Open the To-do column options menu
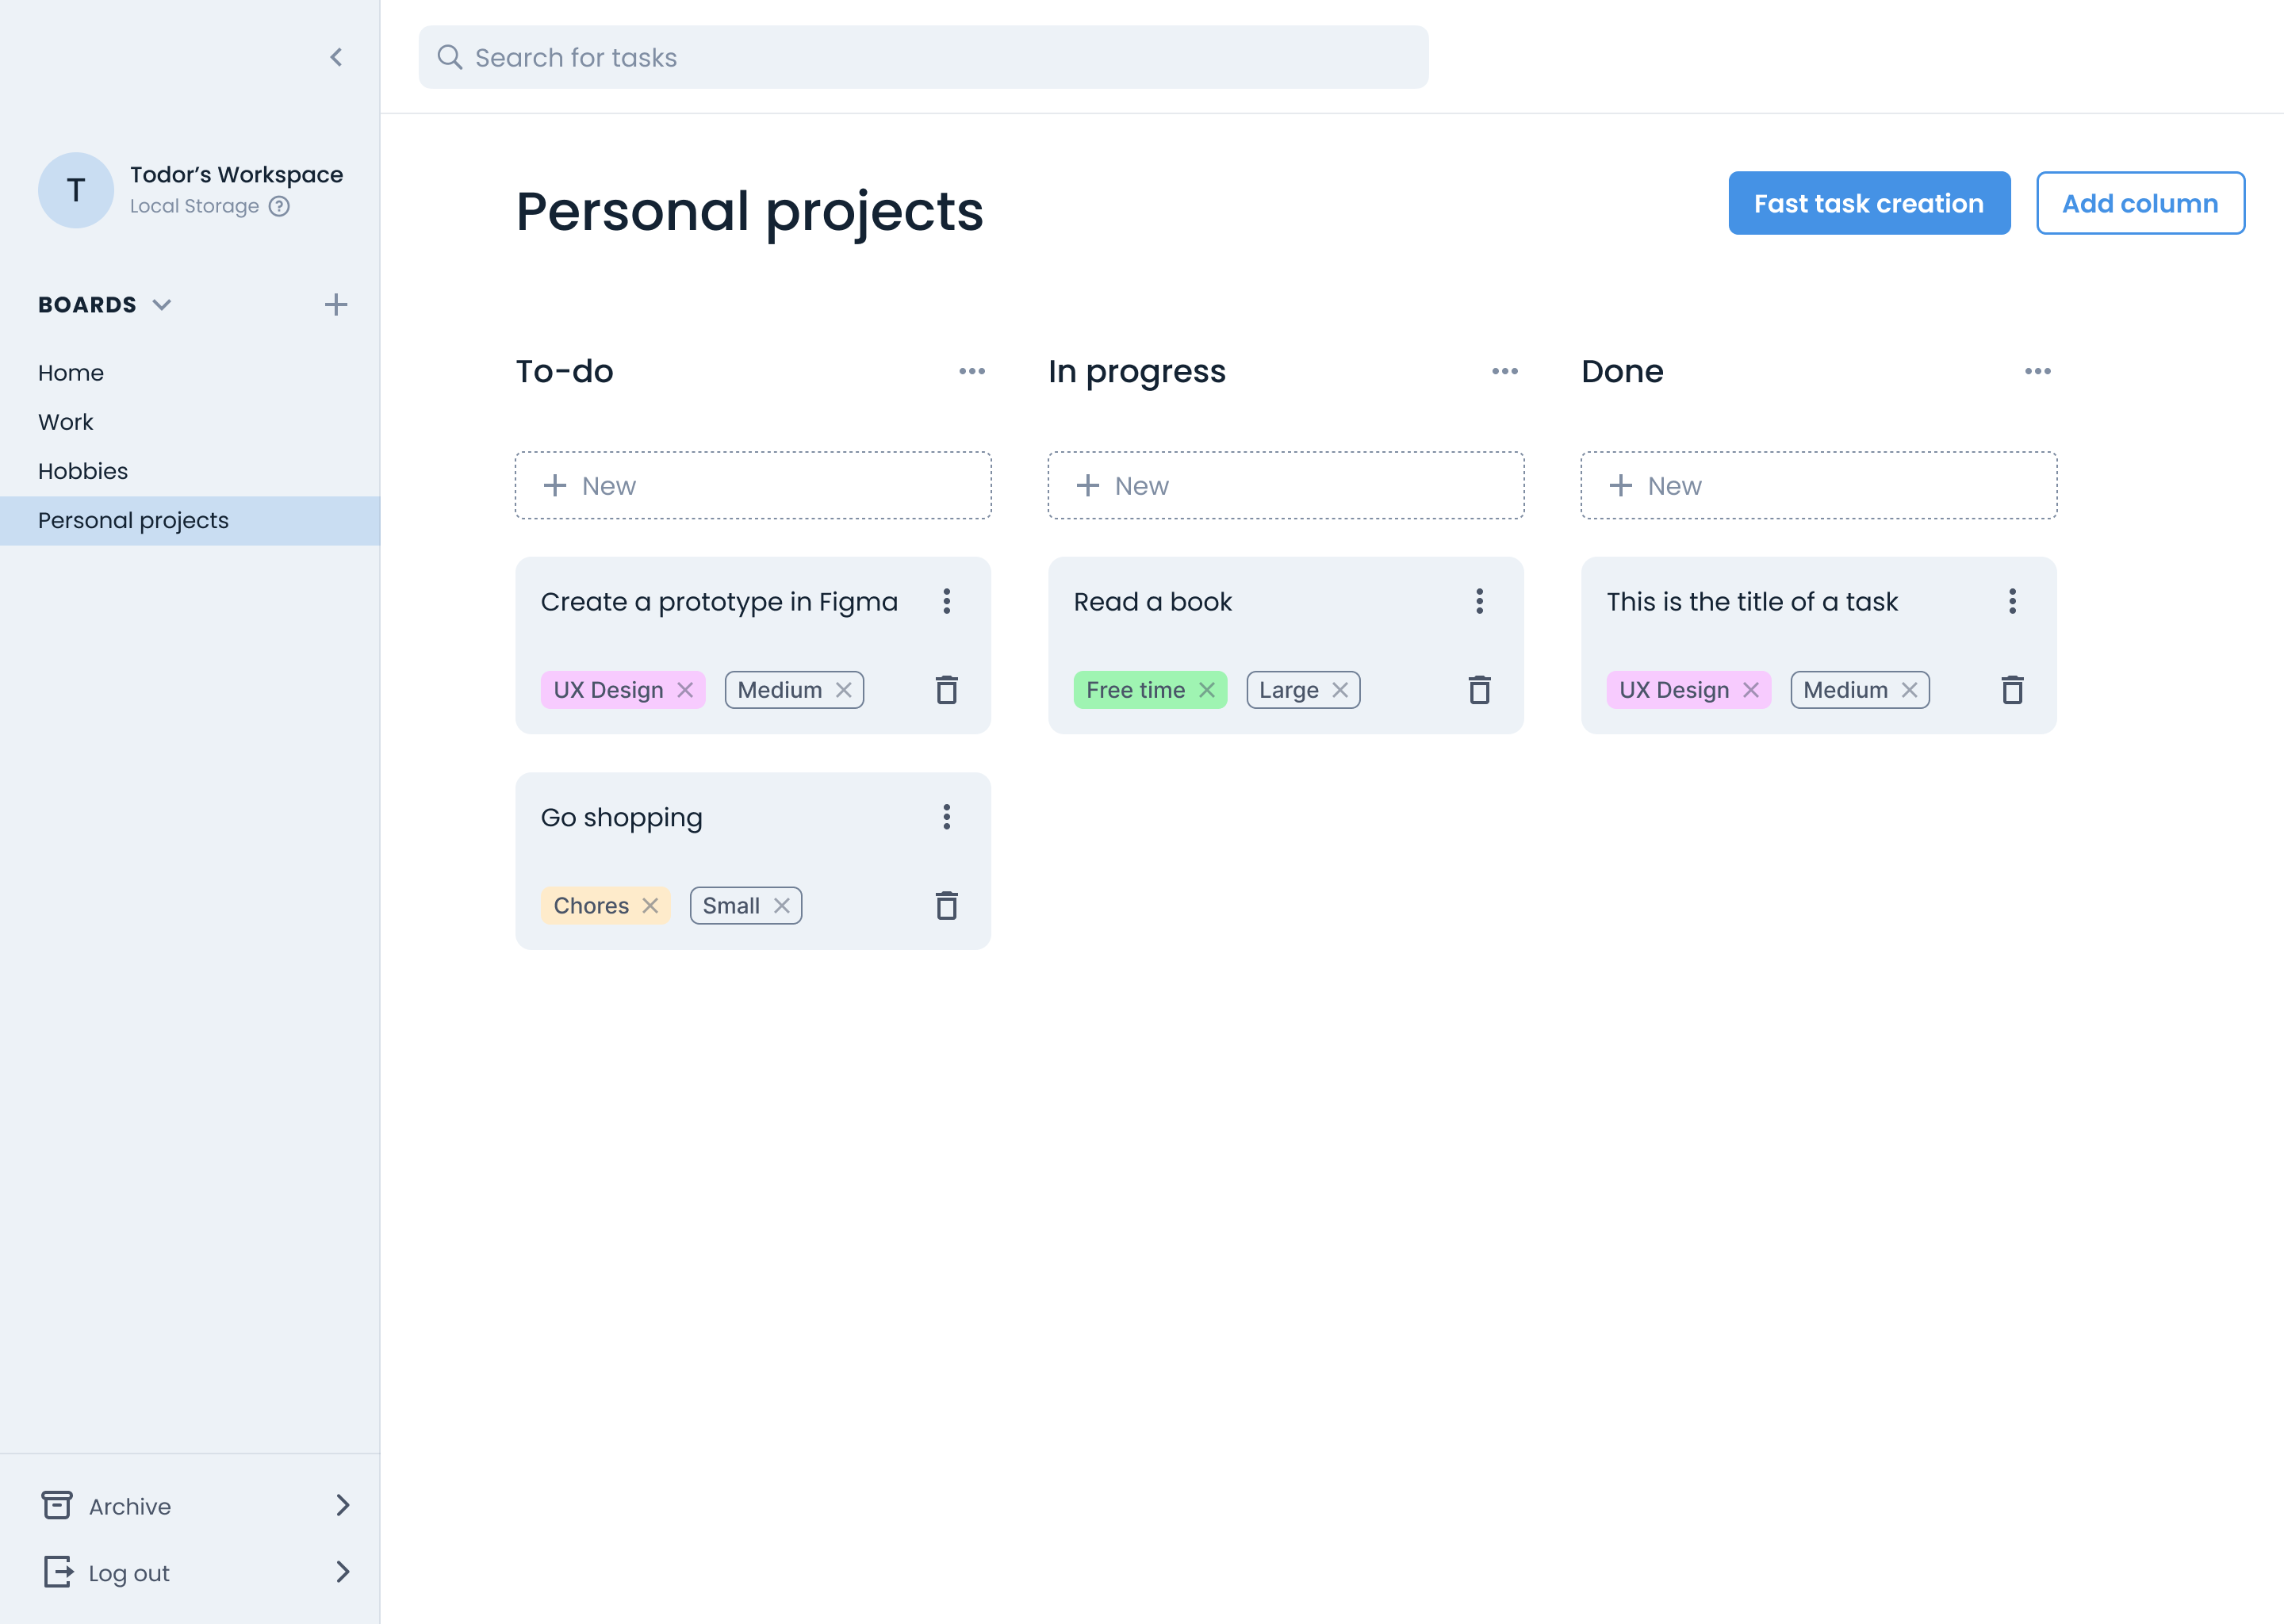Screen dimensions: 2284x1624 (x=972, y=371)
